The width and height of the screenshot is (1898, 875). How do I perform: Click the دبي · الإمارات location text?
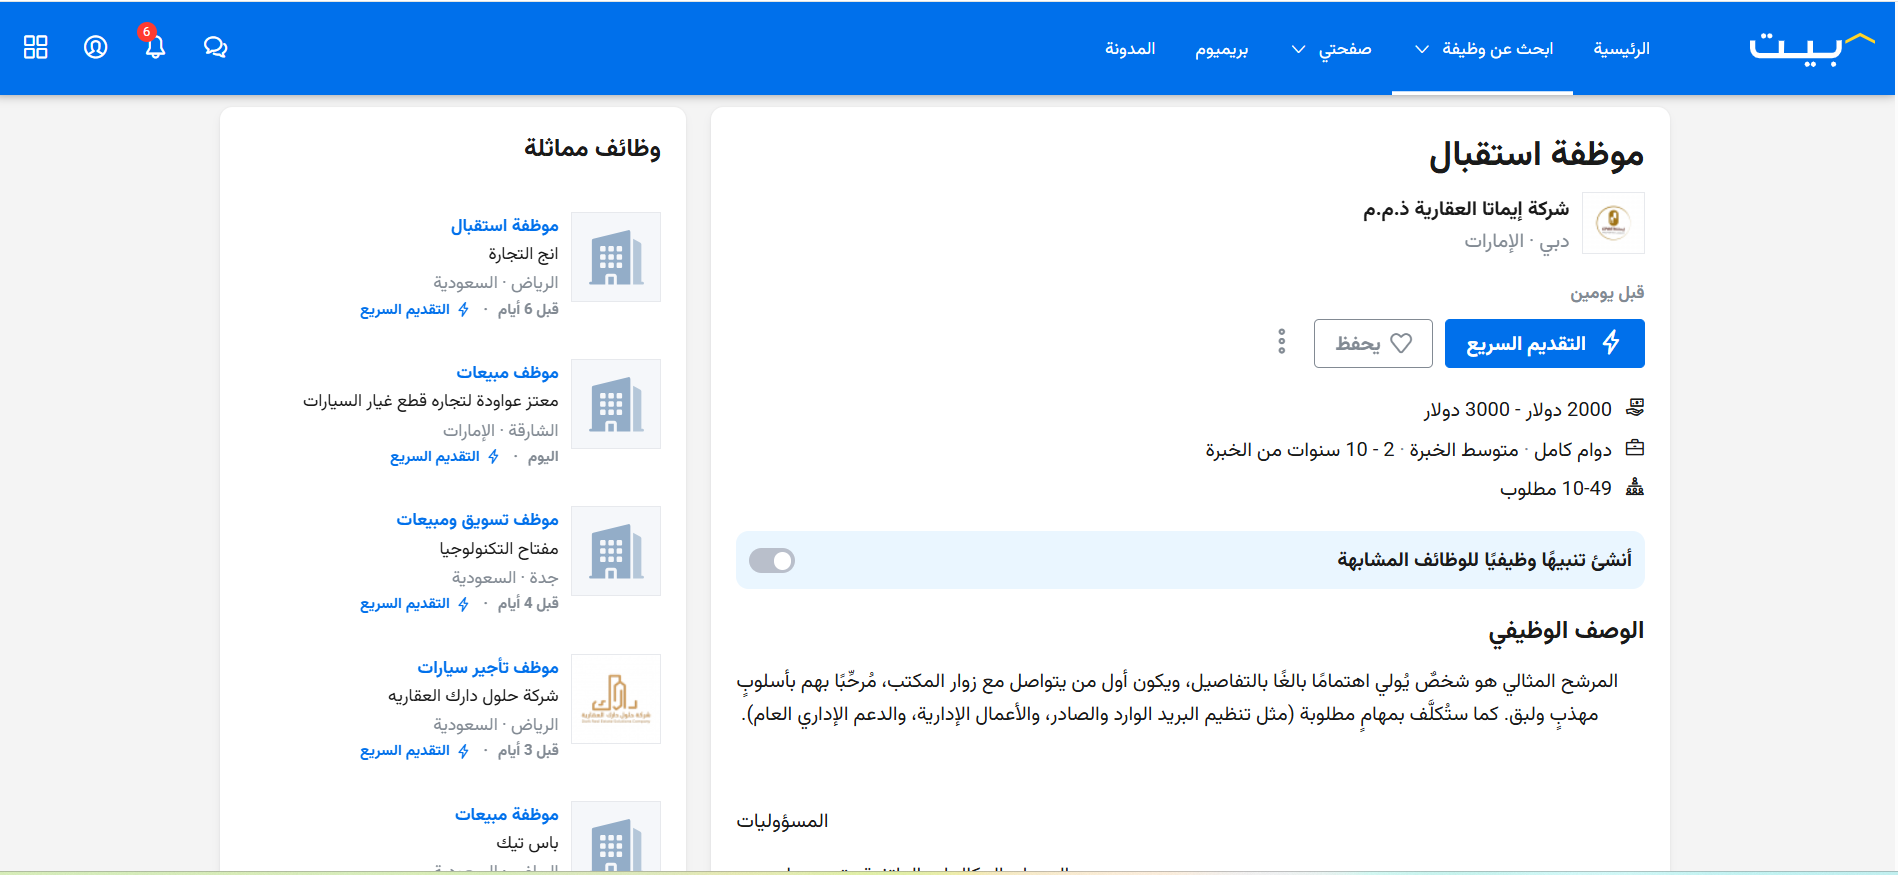(1517, 241)
